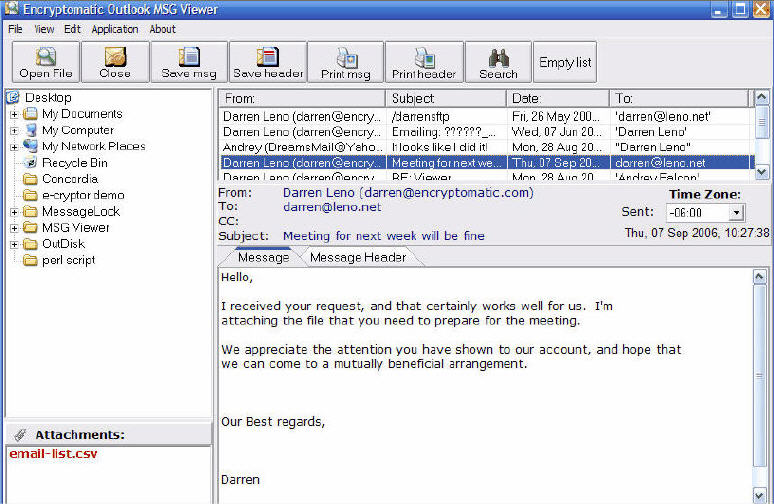Select the My Computer icon

coord(31,130)
